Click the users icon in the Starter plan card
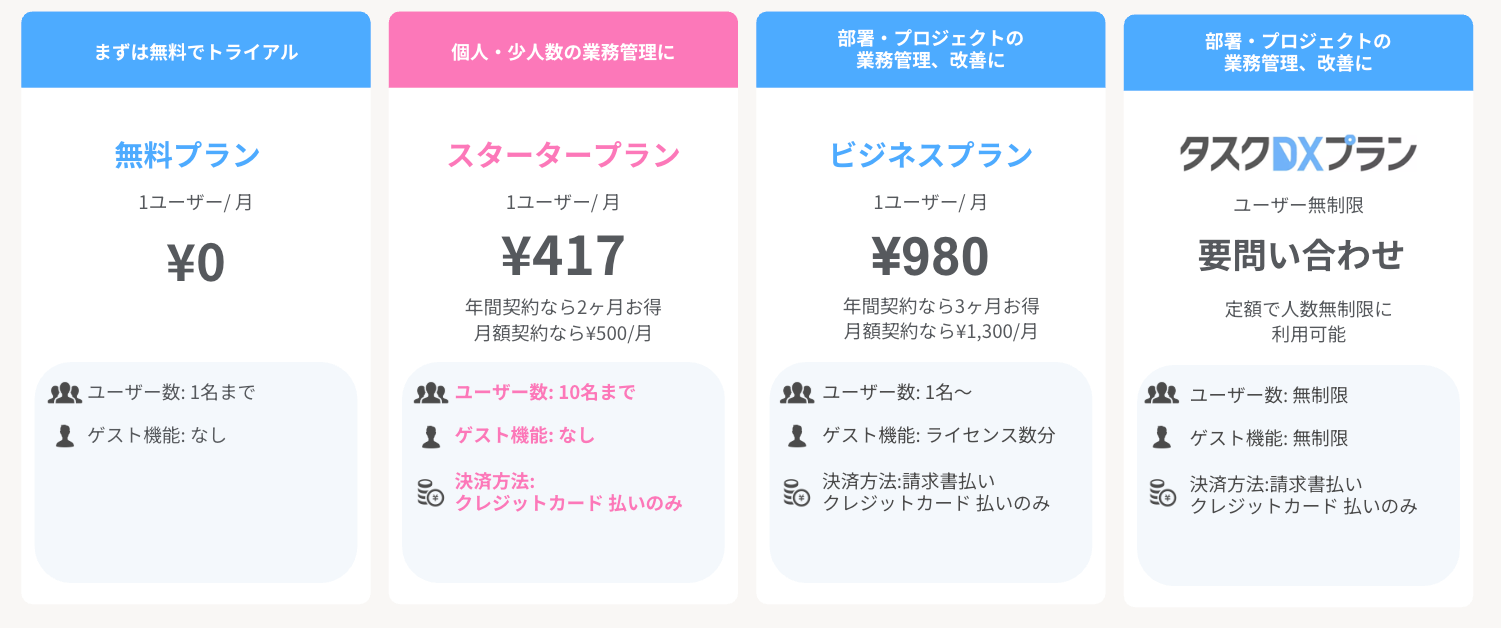 [x=431, y=393]
